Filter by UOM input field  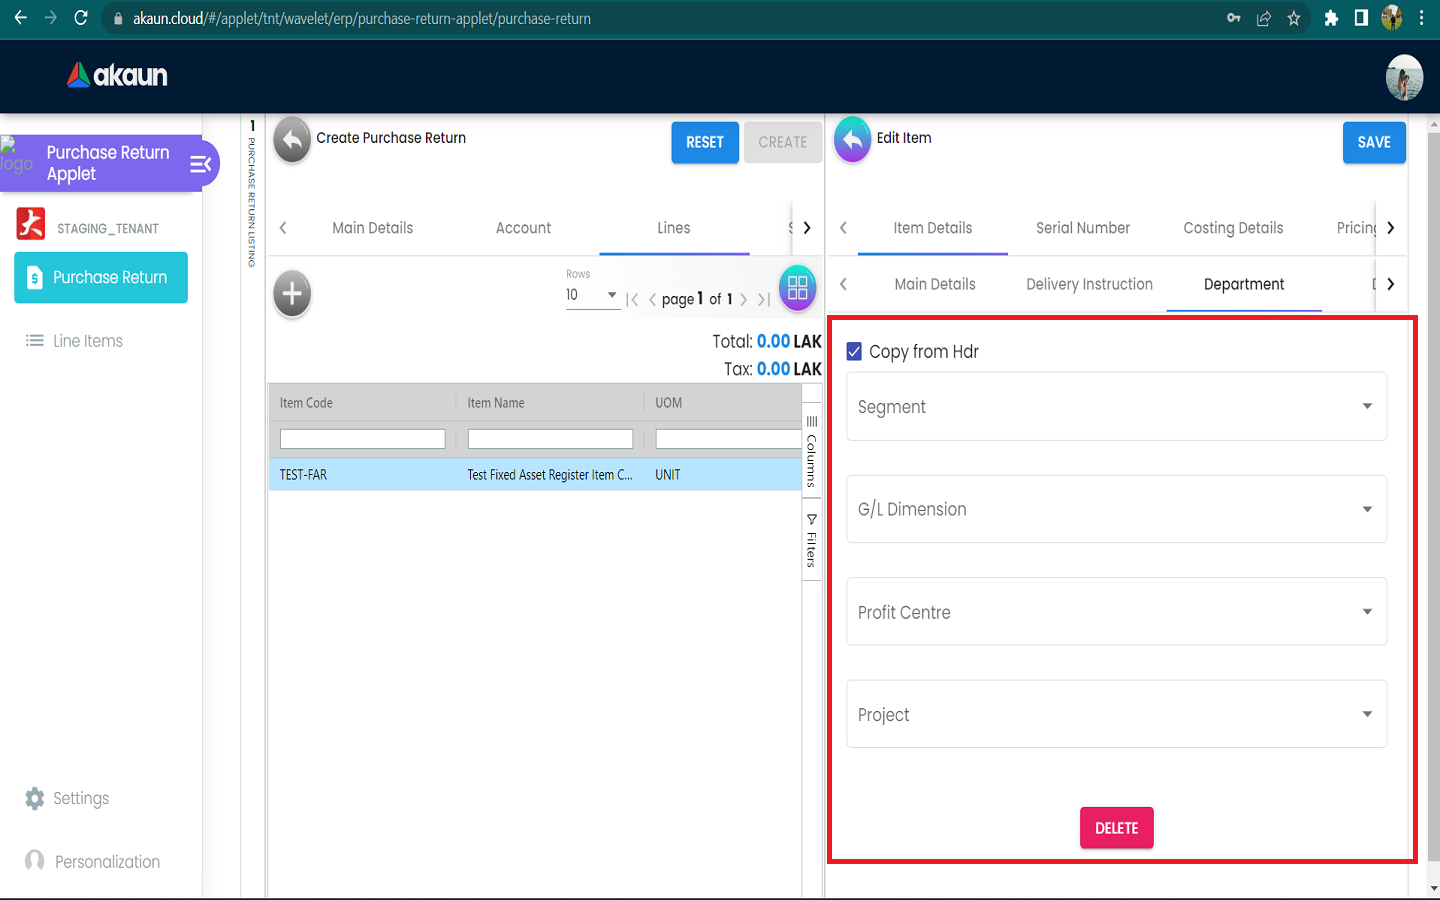coord(728,439)
